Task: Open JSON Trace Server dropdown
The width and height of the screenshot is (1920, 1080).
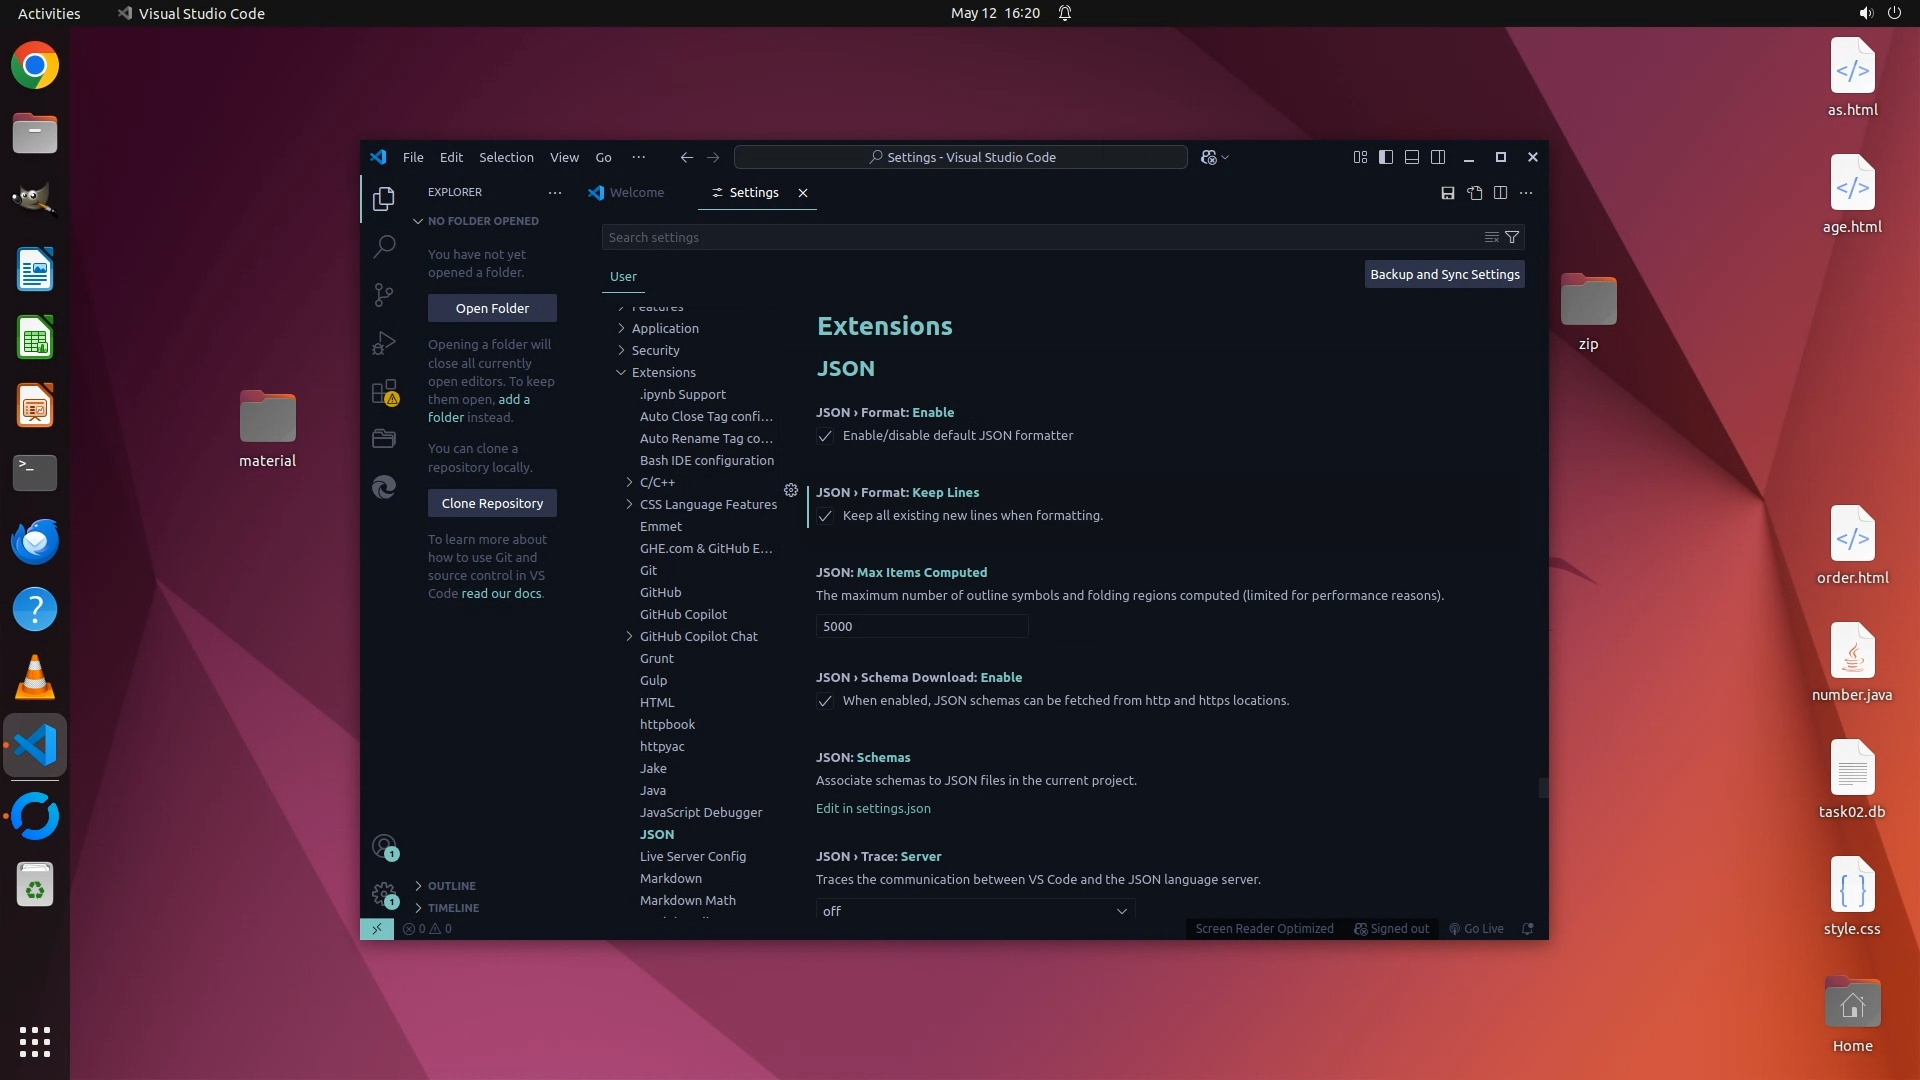Action: [x=975, y=911]
